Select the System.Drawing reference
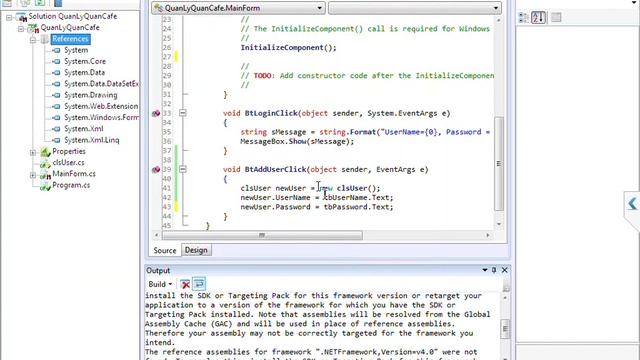 (x=91, y=95)
